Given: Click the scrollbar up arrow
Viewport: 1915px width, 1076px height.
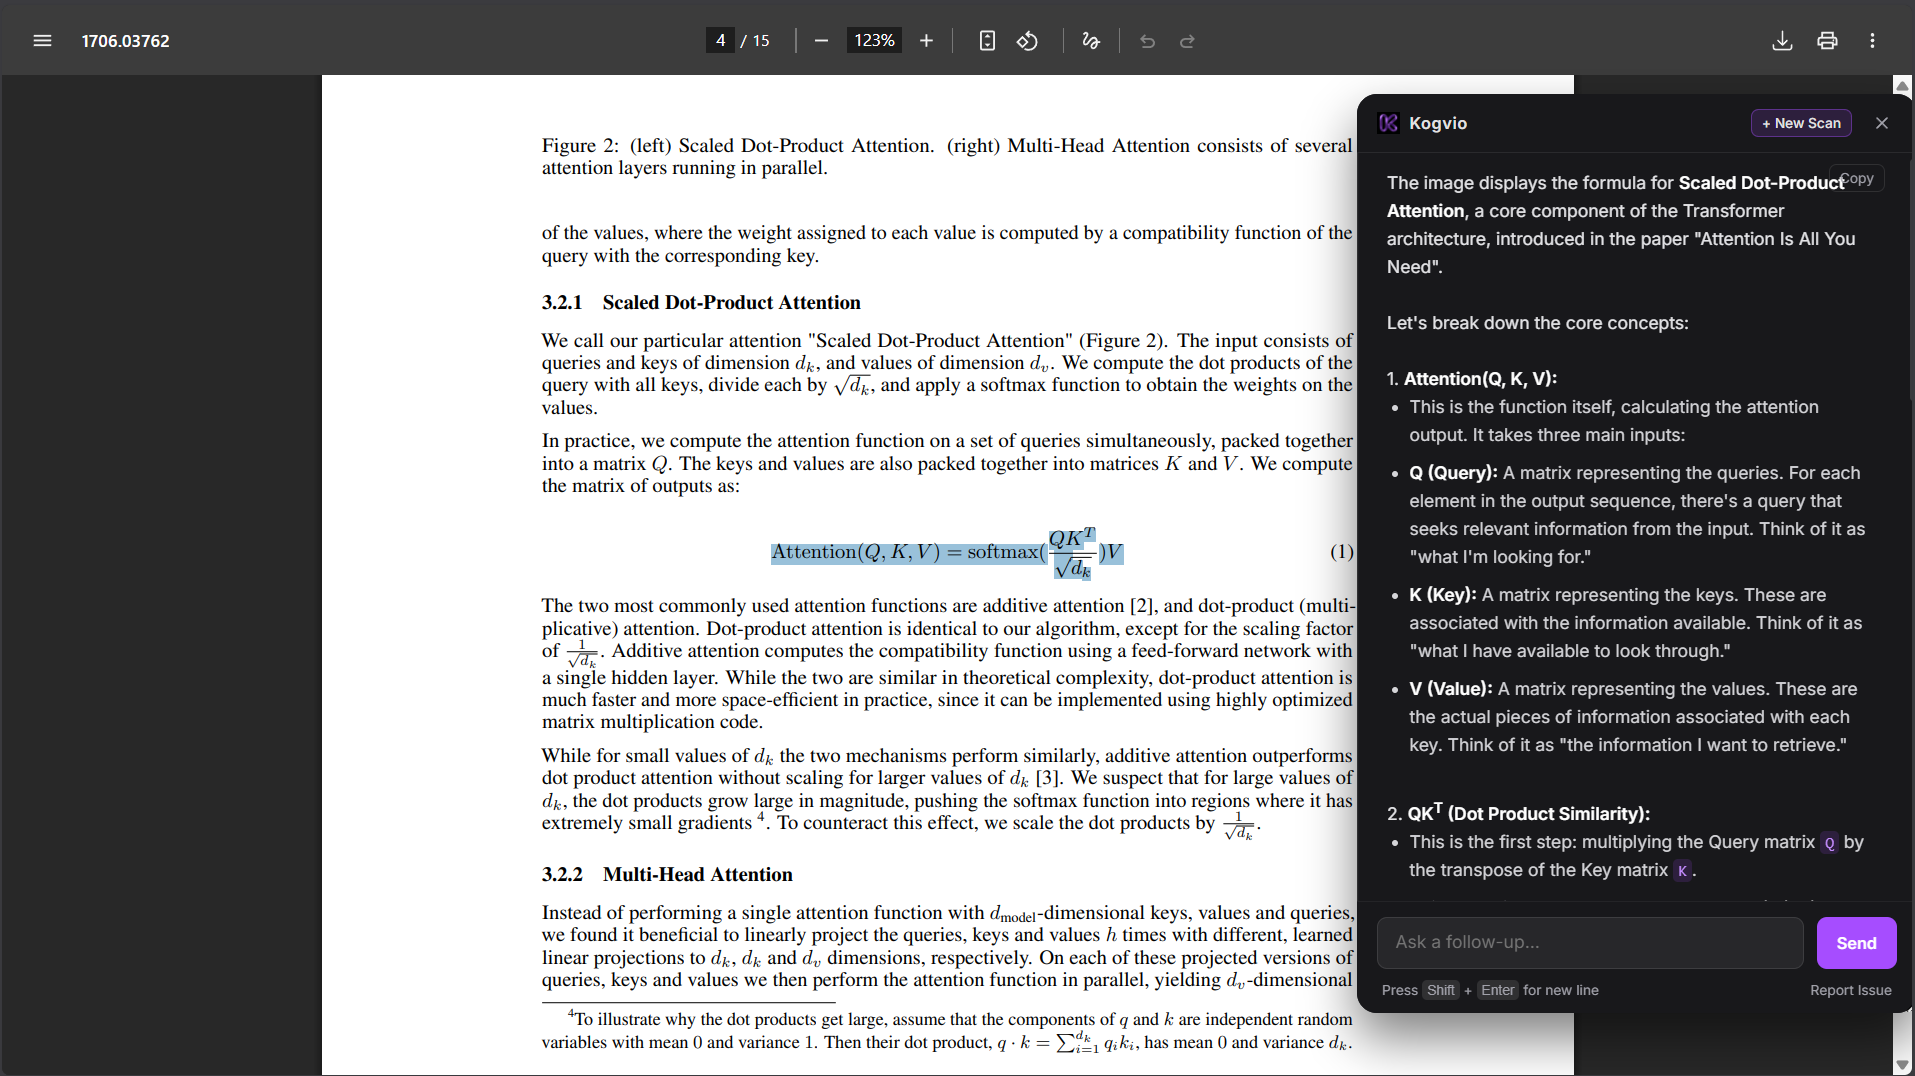Looking at the screenshot, I should pyautogui.click(x=1902, y=86).
